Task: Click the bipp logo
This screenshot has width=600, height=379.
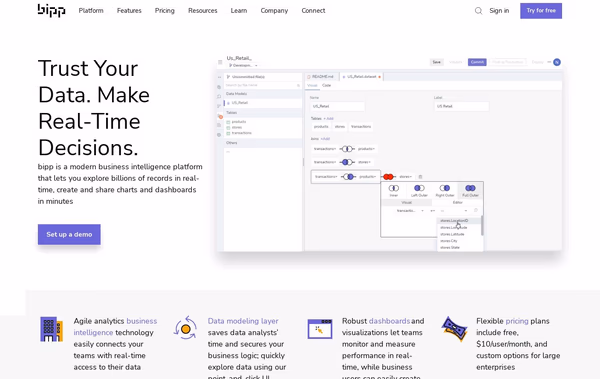Action: click(x=51, y=10)
